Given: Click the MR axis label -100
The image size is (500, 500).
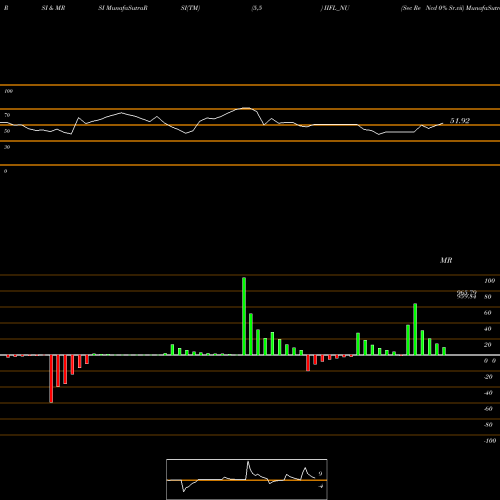Looking at the screenshot, I should (490, 441).
